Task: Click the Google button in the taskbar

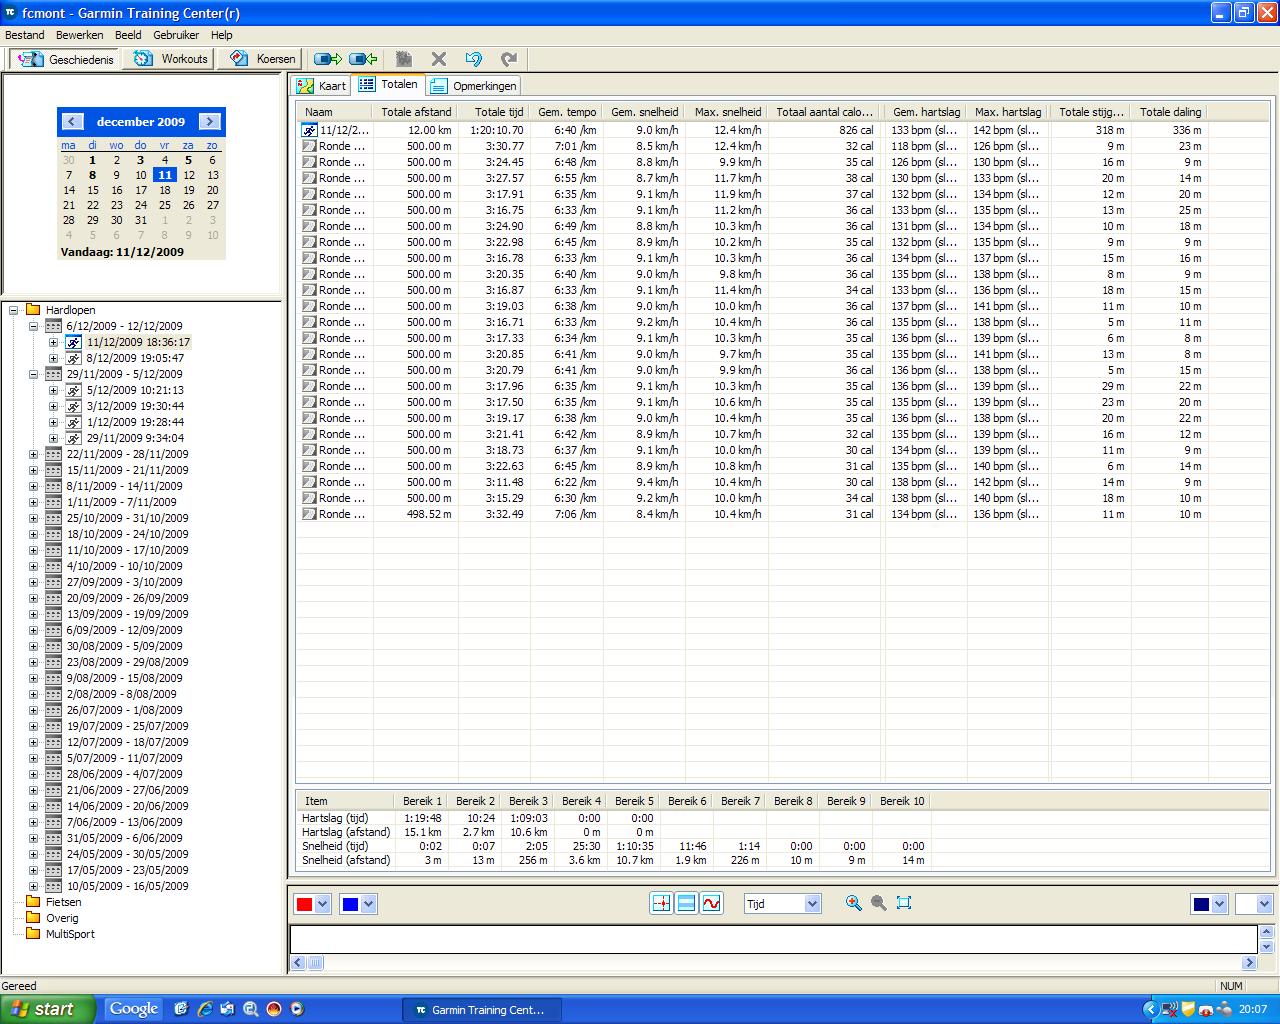Action: click(x=134, y=1009)
